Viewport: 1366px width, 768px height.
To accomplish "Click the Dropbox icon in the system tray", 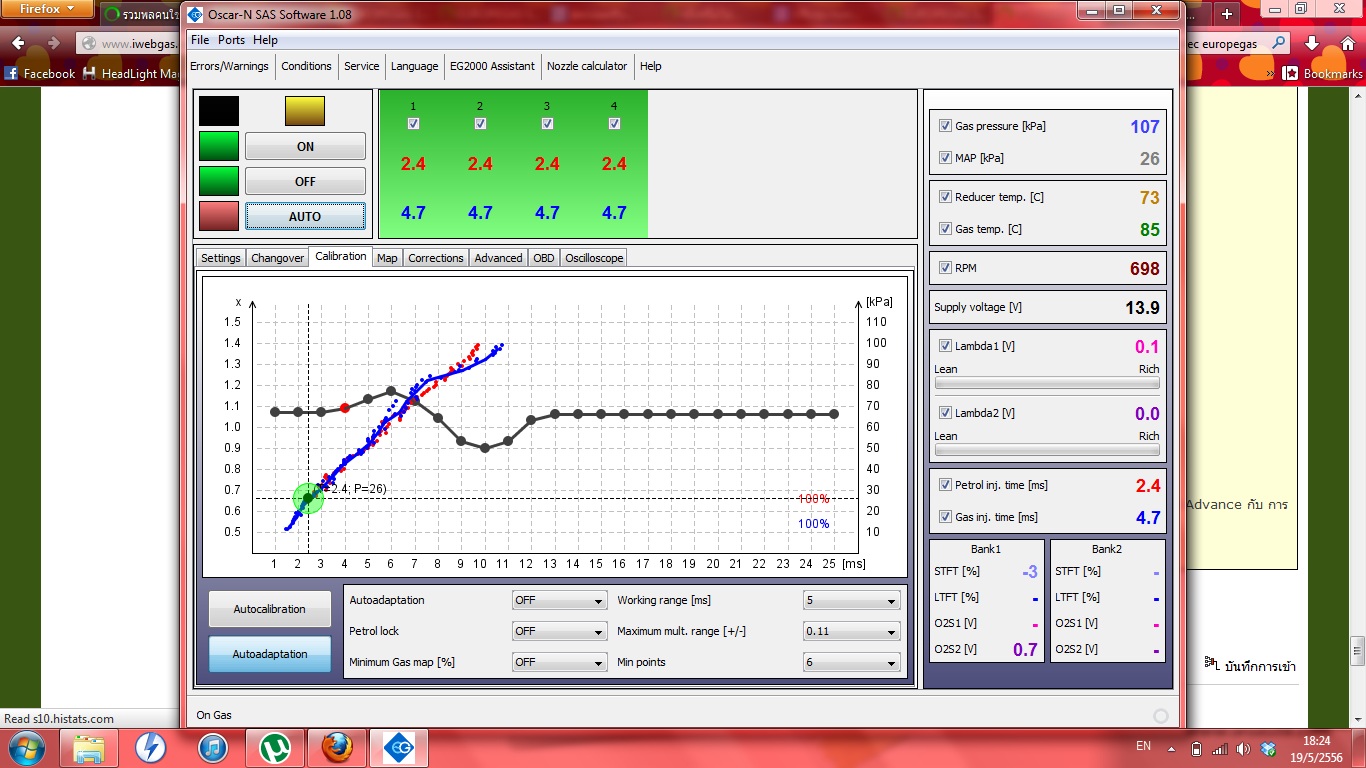I will point(1268,748).
